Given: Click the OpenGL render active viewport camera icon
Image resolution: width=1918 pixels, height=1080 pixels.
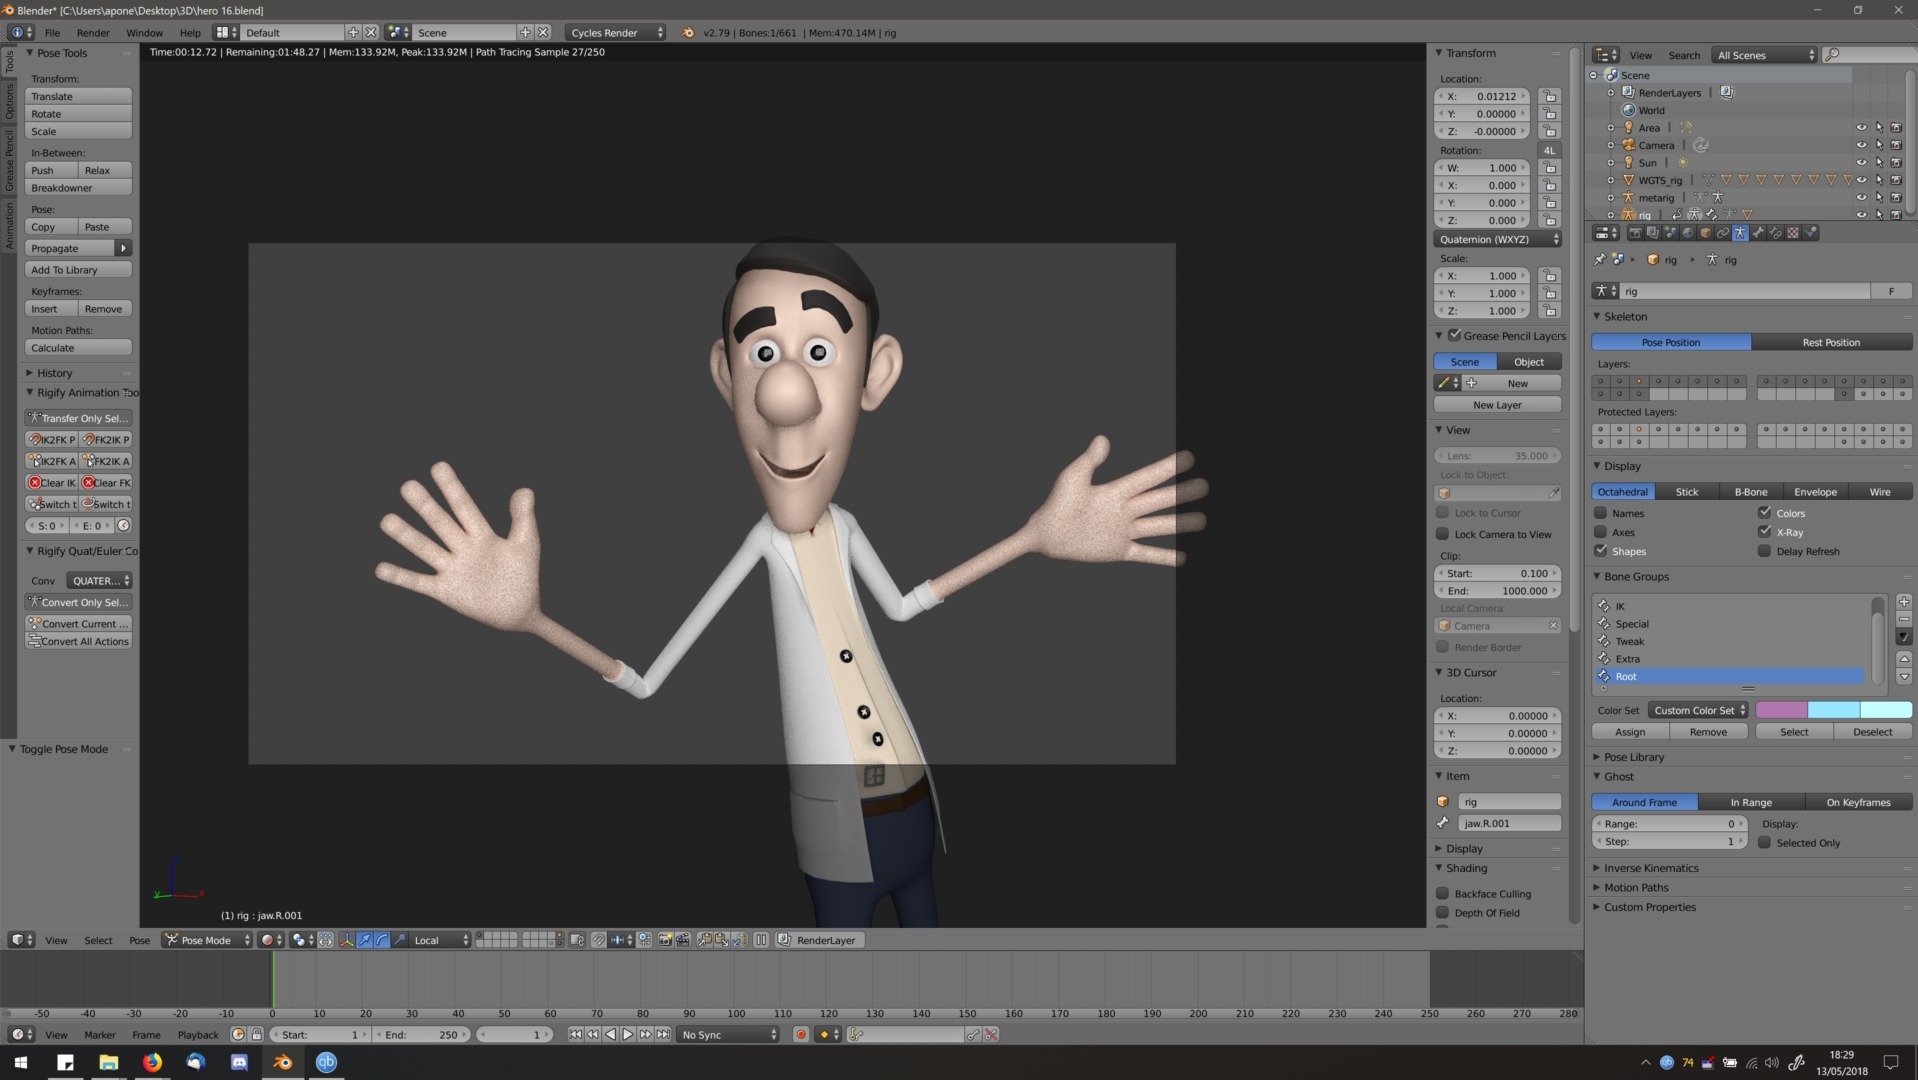Looking at the screenshot, I should click(665, 940).
